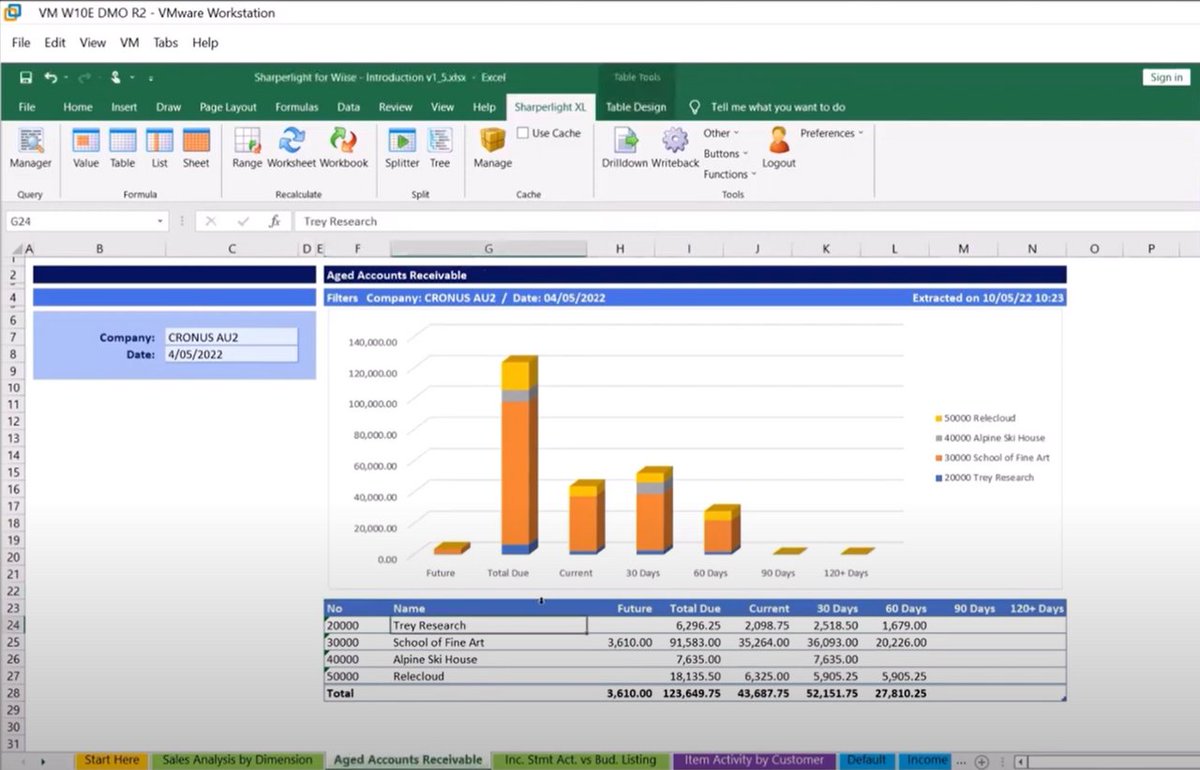Switch to the Start Here sheet
1200x770 pixels.
[x=111, y=760]
